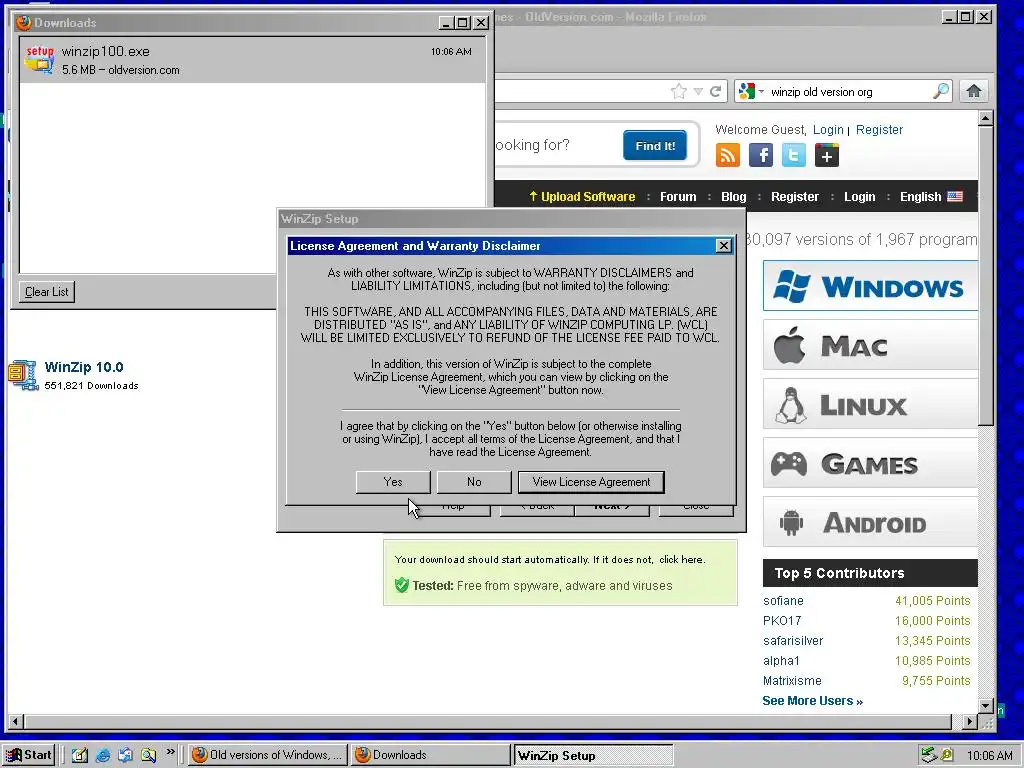
Task: Open the bookmark star dropdown arrow
Action: click(x=697, y=91)
